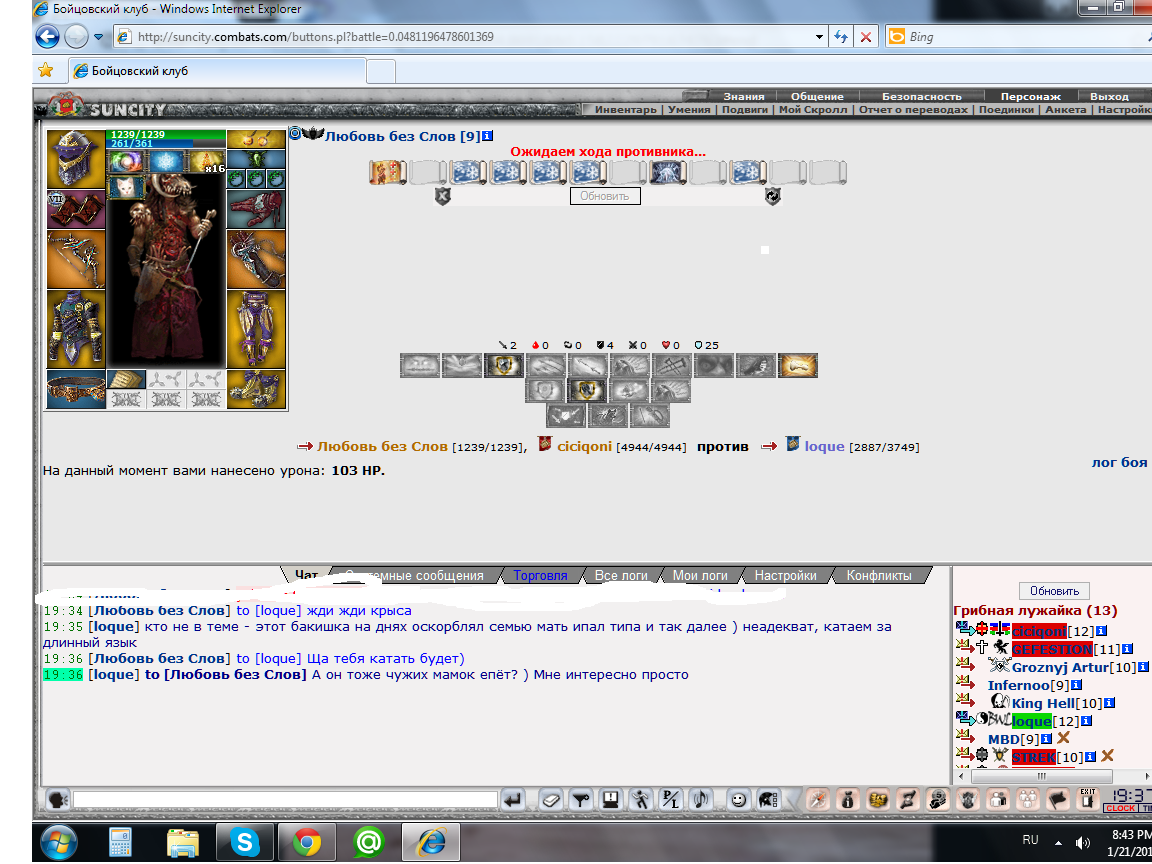Click the sound speaker chat icon
Image resolution: width=1152 pixels, height=864 pixels.
[701, 799]
